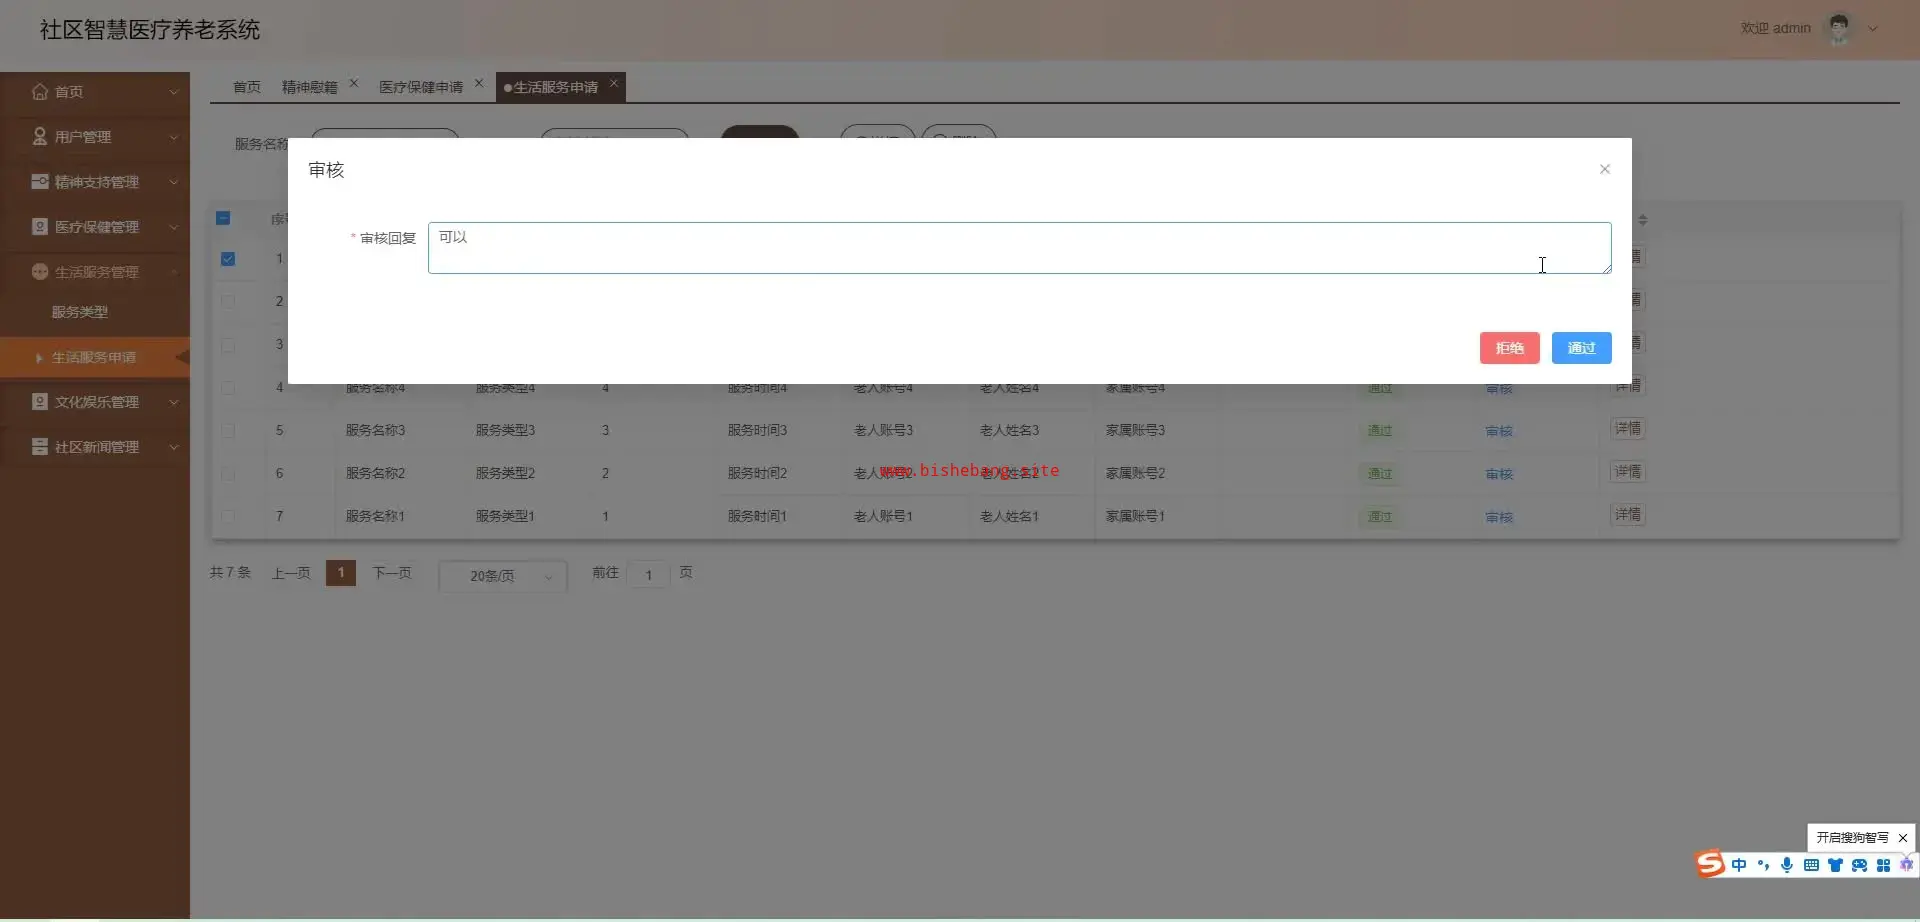Expand the 文化娱乐管理 menu chevron

174,402
